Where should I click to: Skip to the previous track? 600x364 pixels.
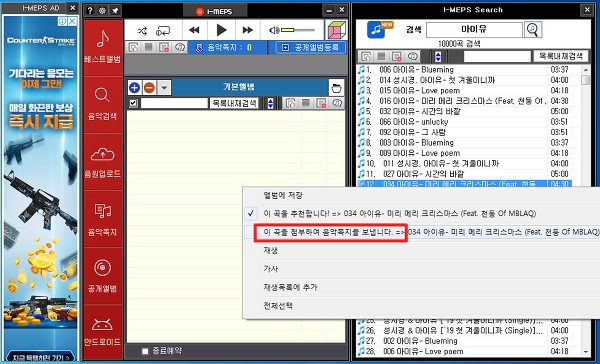(194, 30)
